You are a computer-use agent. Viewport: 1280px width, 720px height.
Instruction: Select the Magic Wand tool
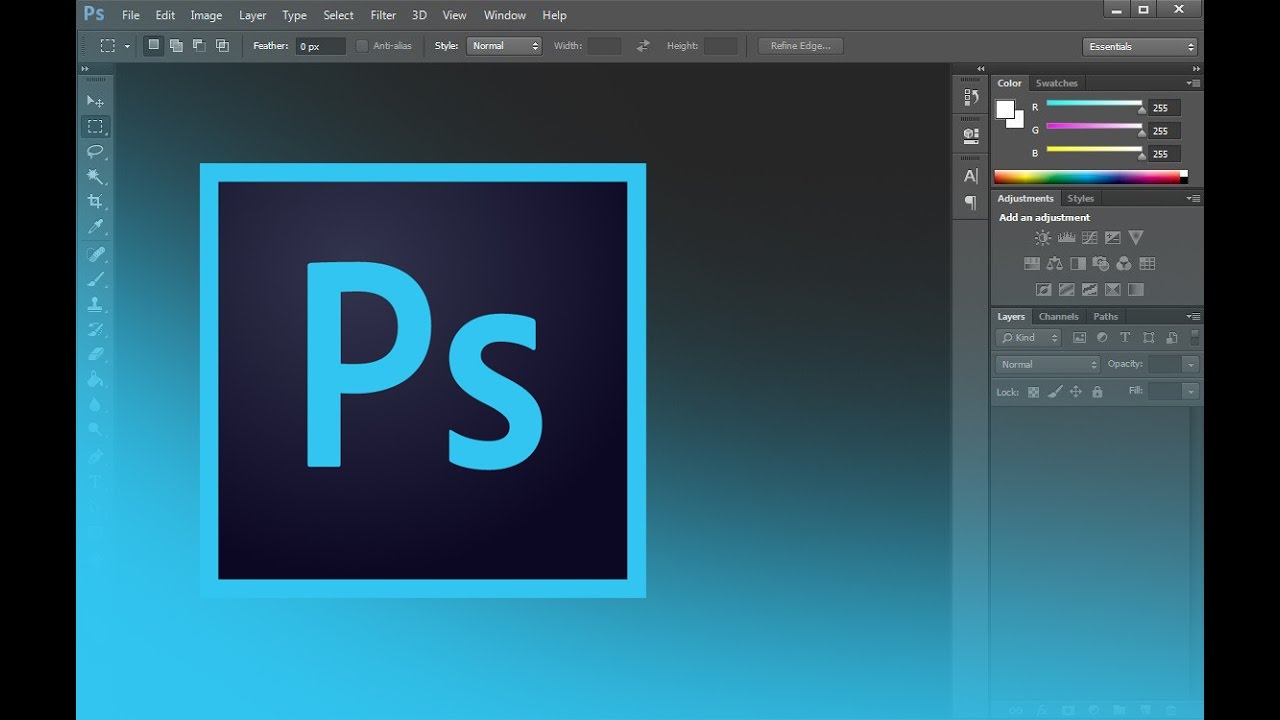pos(95,176)
